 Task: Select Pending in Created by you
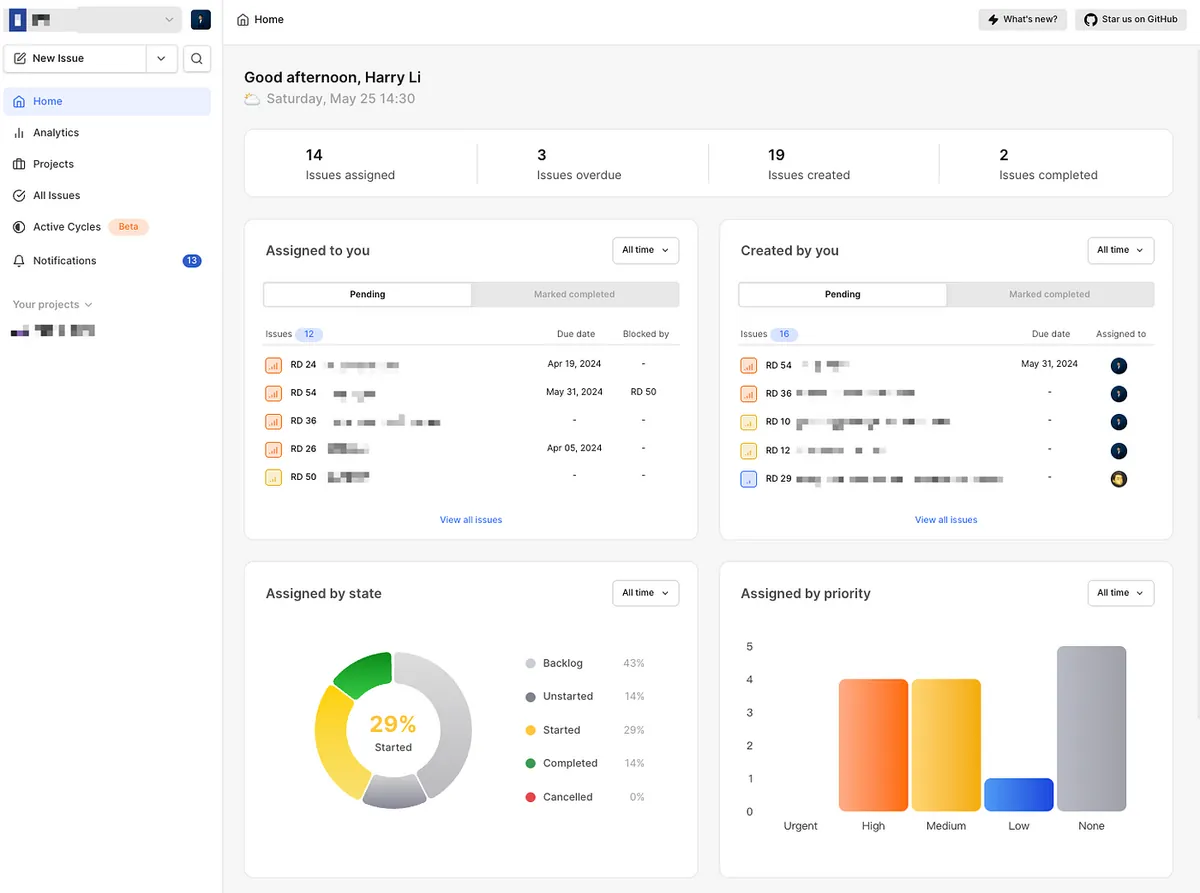(842, 295)
